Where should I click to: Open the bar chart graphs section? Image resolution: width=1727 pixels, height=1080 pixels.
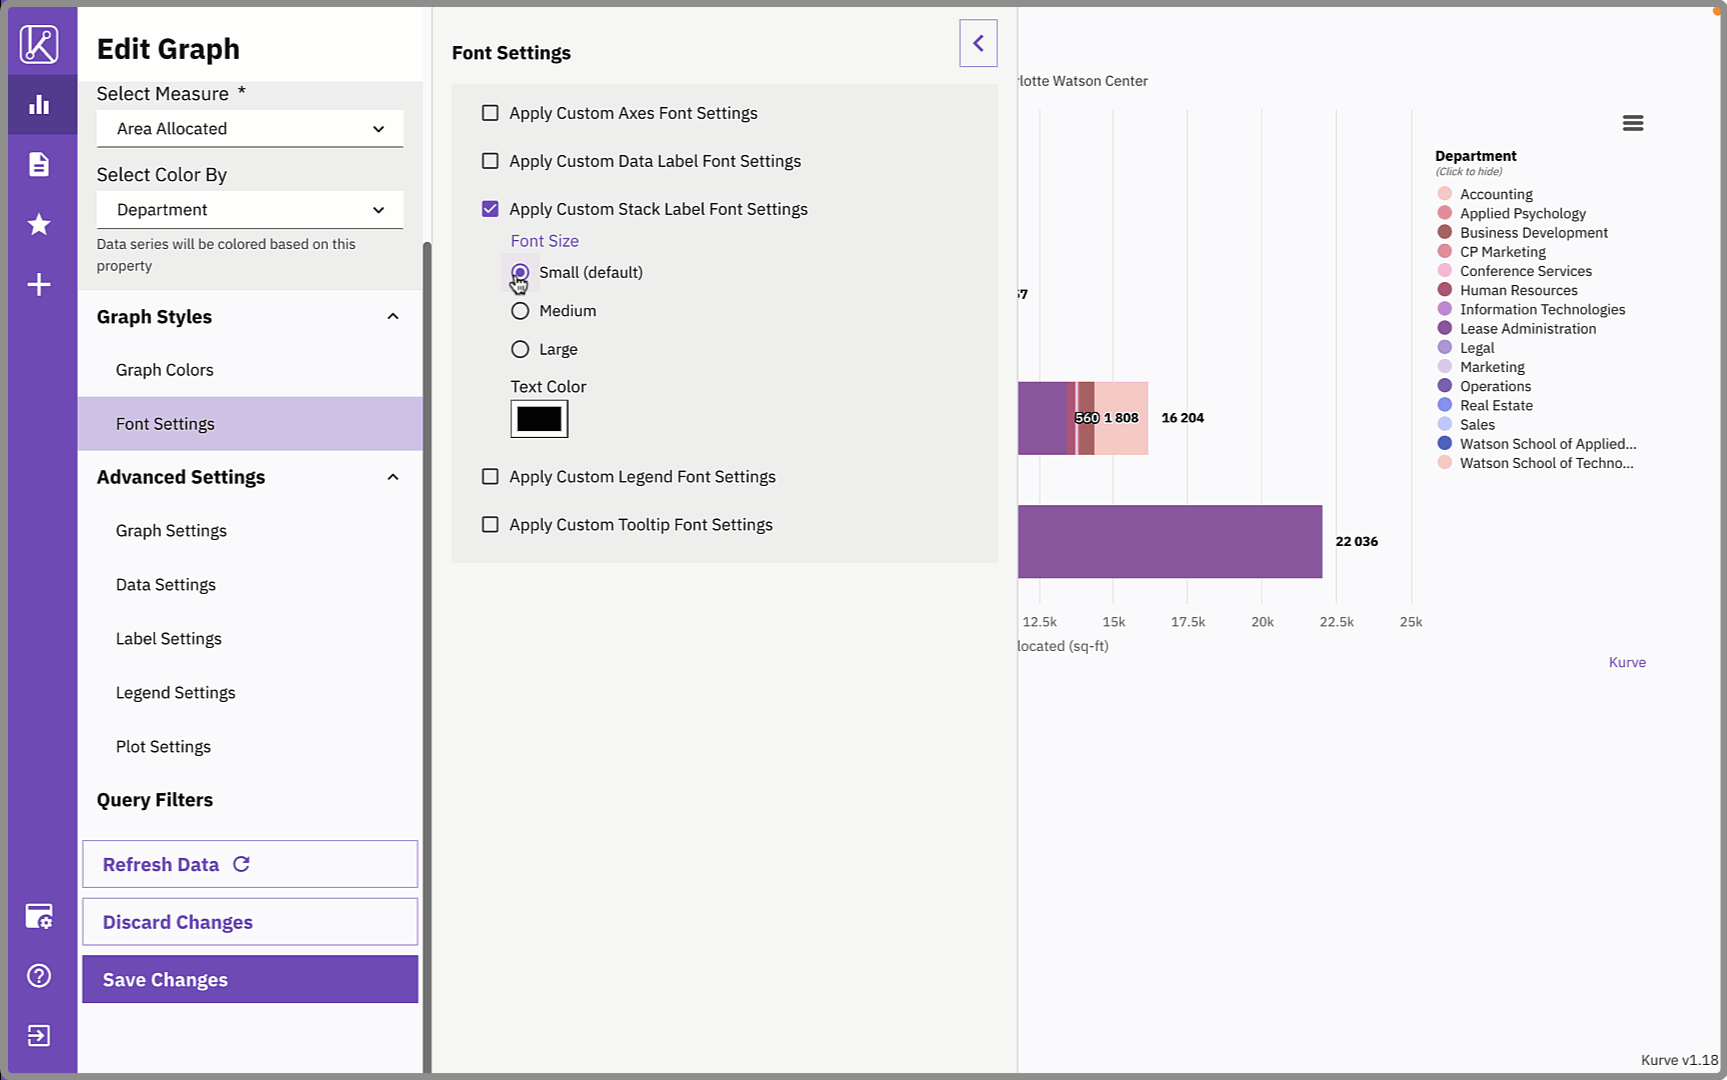coord(39,105)
